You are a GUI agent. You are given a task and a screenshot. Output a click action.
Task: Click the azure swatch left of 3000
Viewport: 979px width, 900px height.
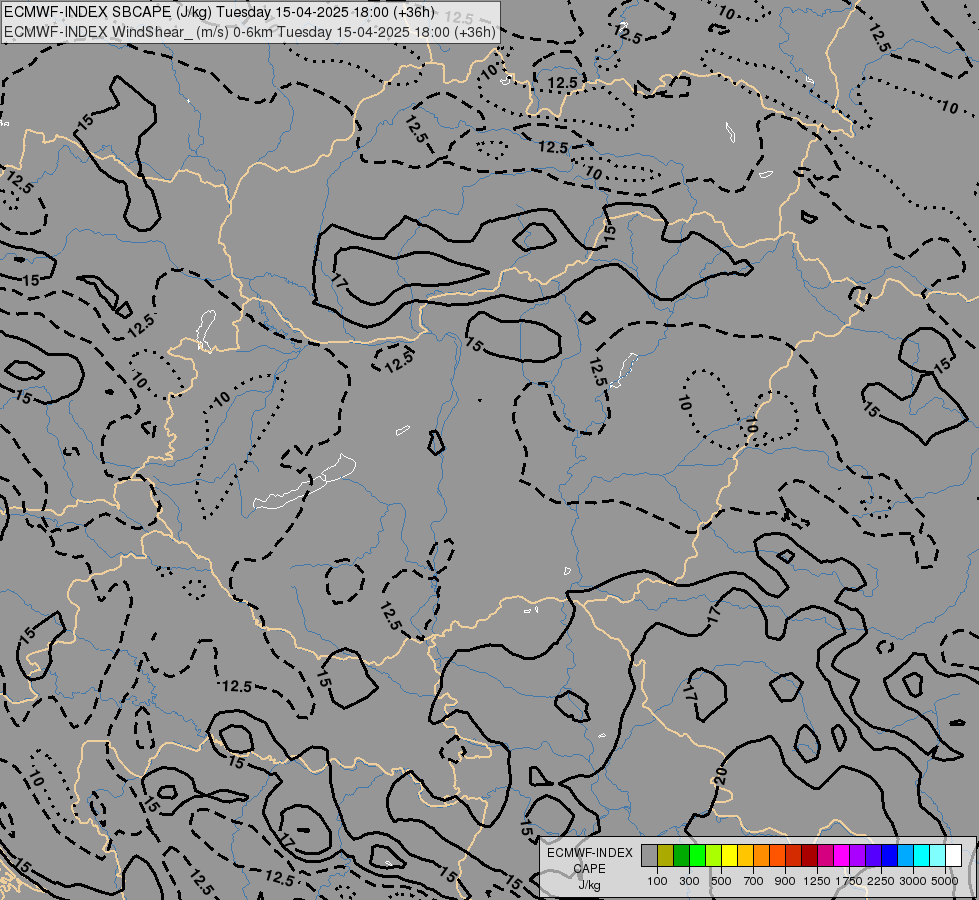tap(906, 856)
